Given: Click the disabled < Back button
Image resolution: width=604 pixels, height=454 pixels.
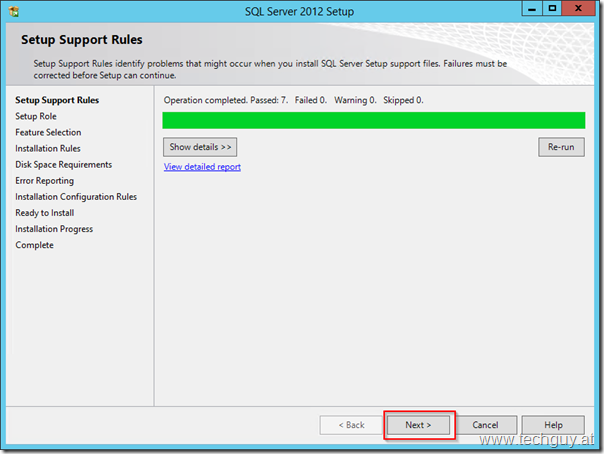Looking at the screenshot, I should pyautogui.click(x=351, y=425).
